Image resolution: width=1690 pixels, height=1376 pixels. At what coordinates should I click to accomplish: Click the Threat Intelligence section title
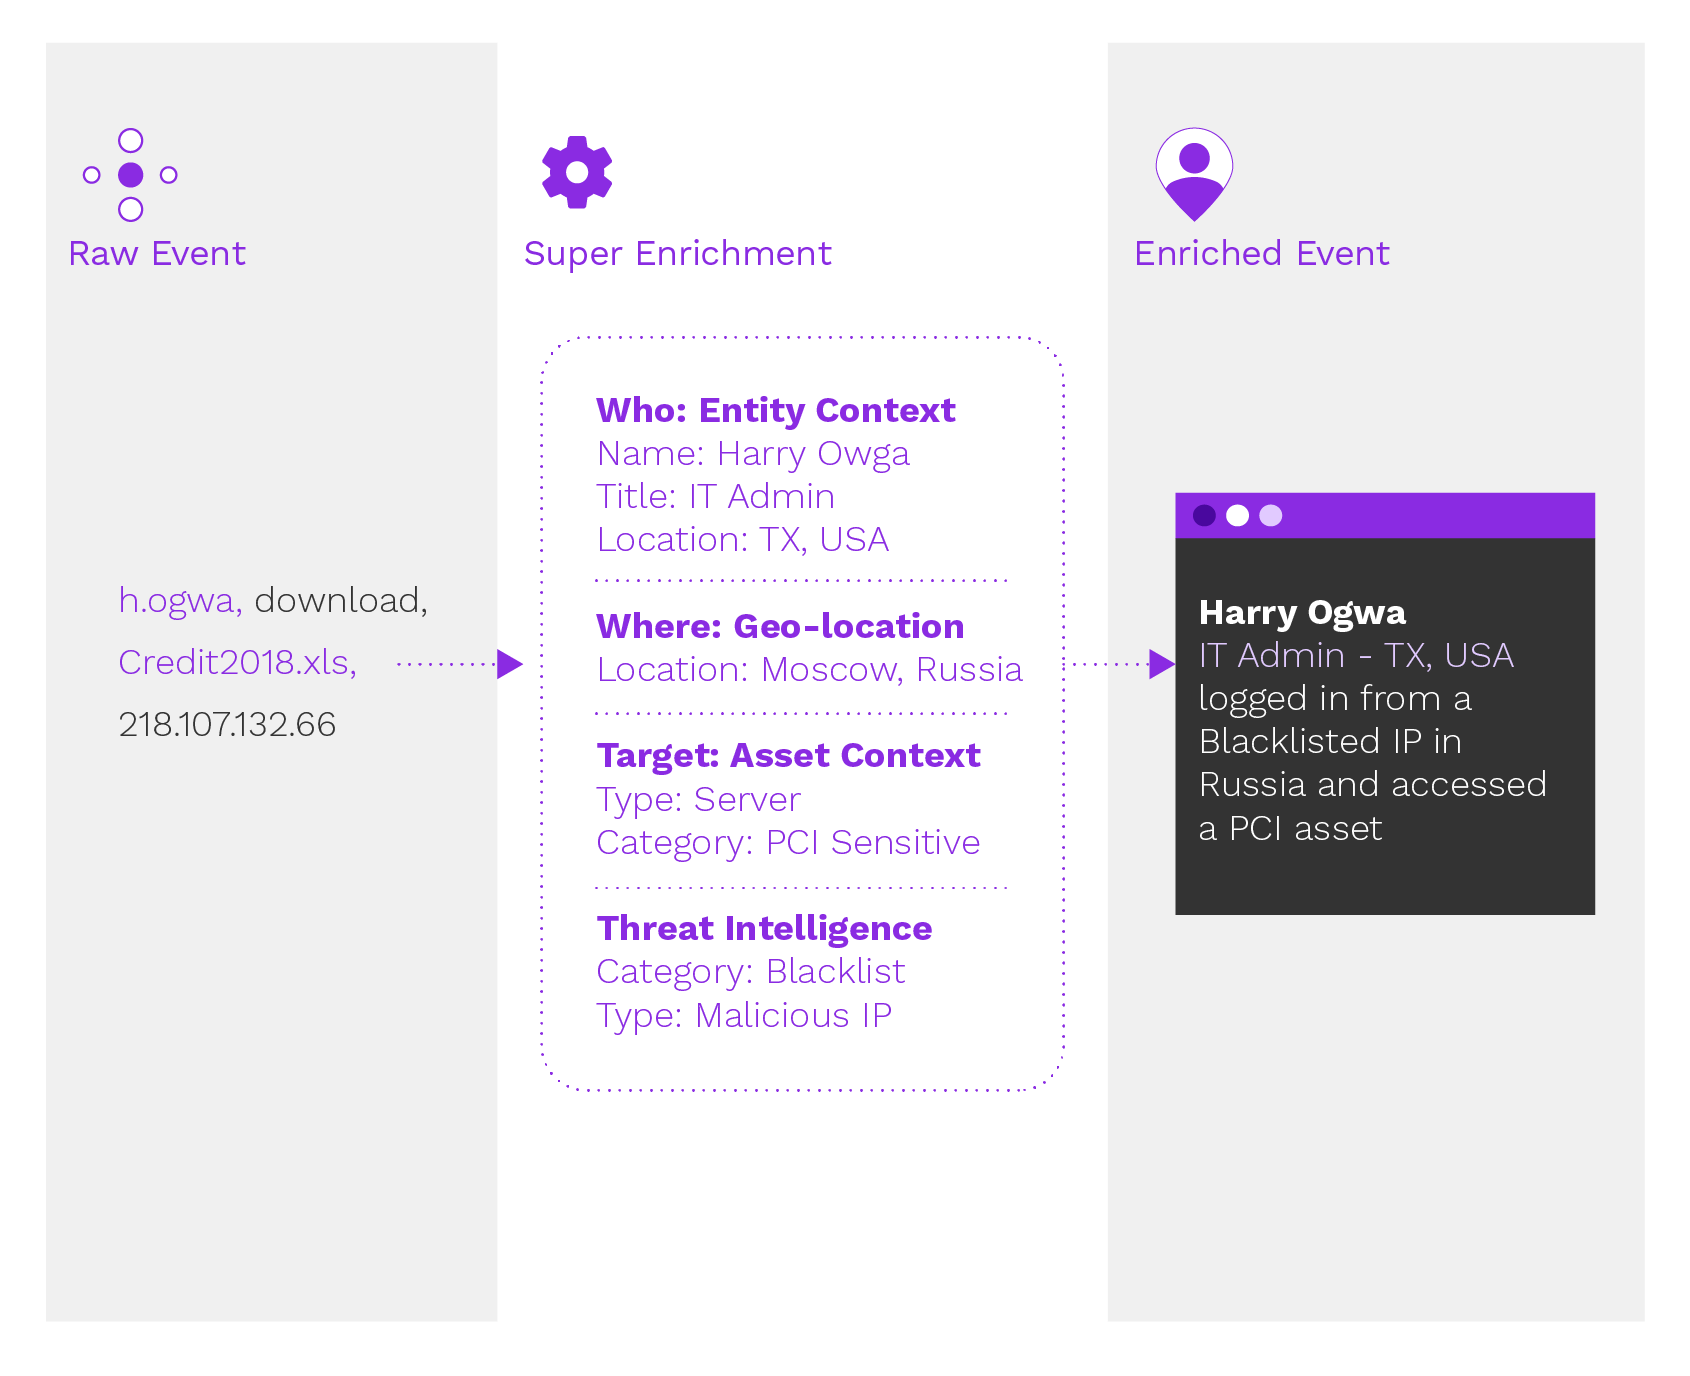(764, 929)
